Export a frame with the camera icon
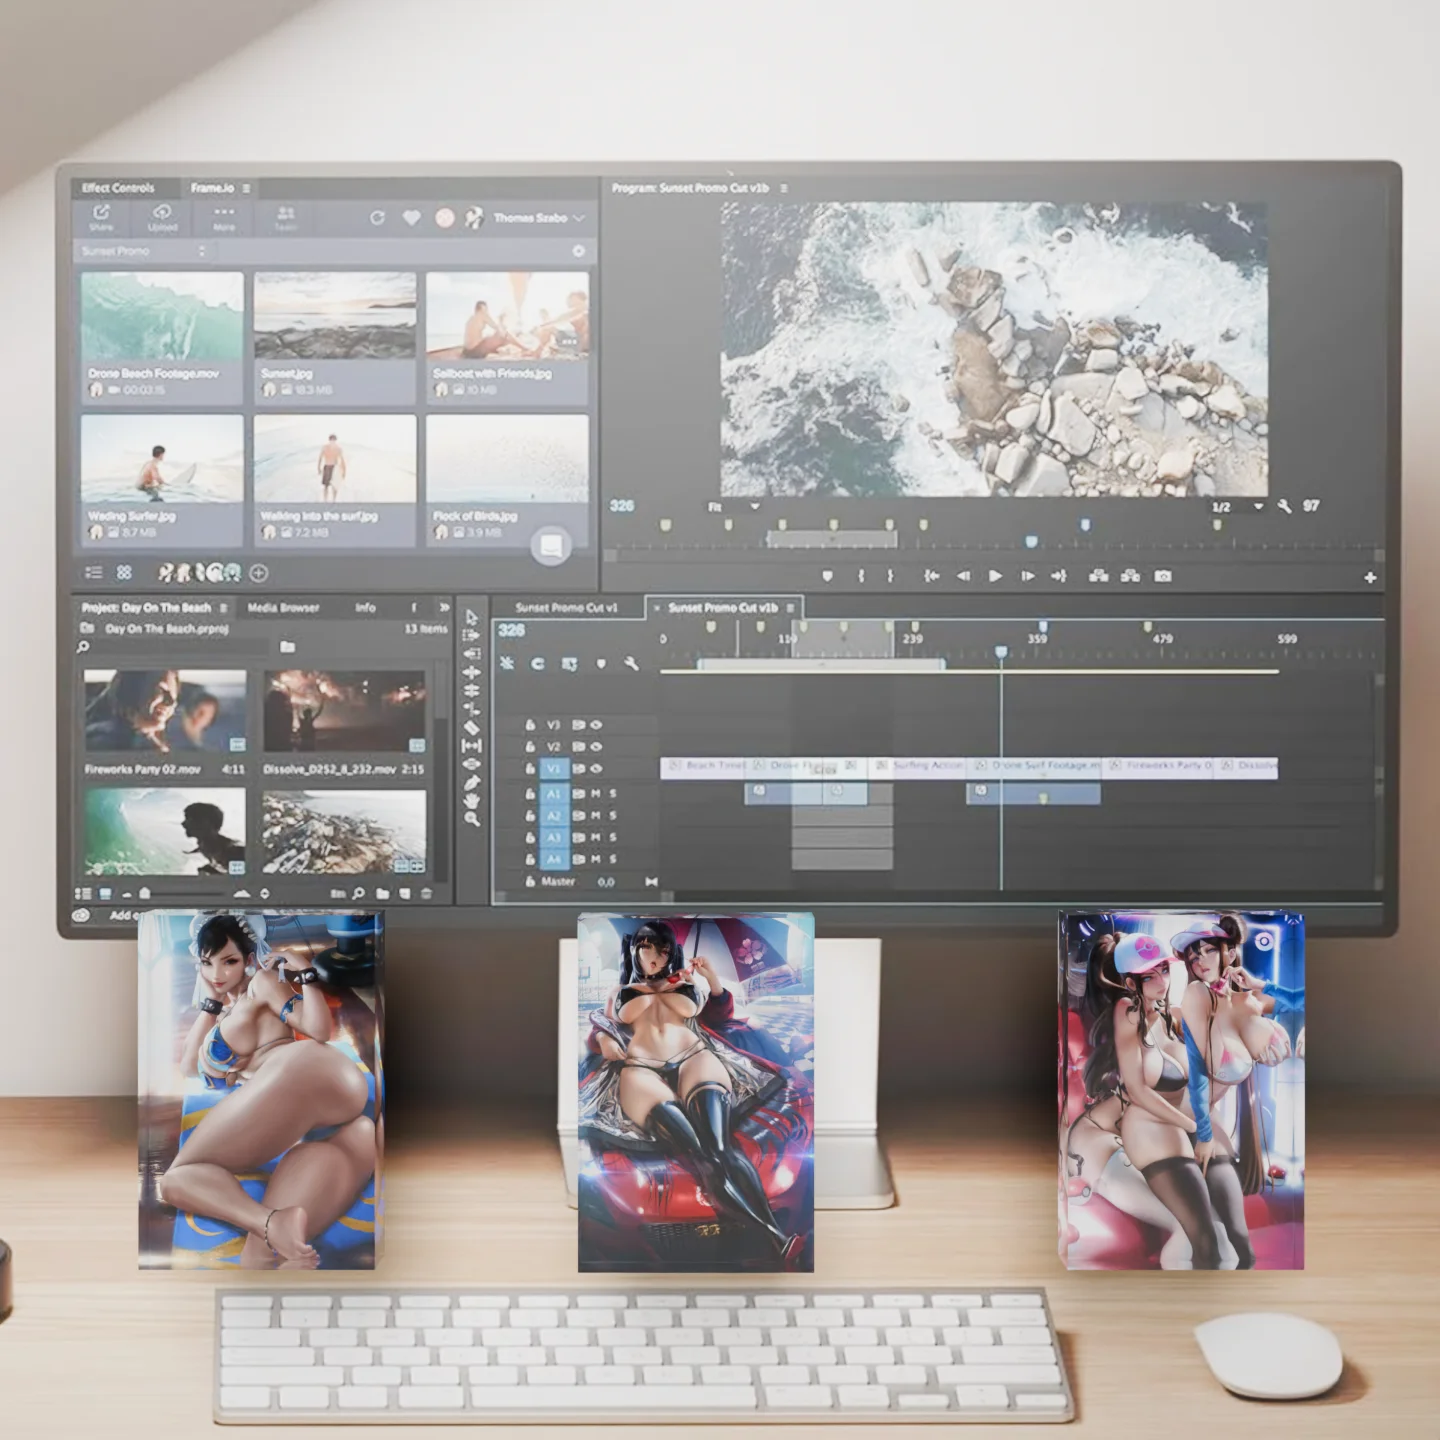The image size is (1440, 1440). pos(1163,576)
